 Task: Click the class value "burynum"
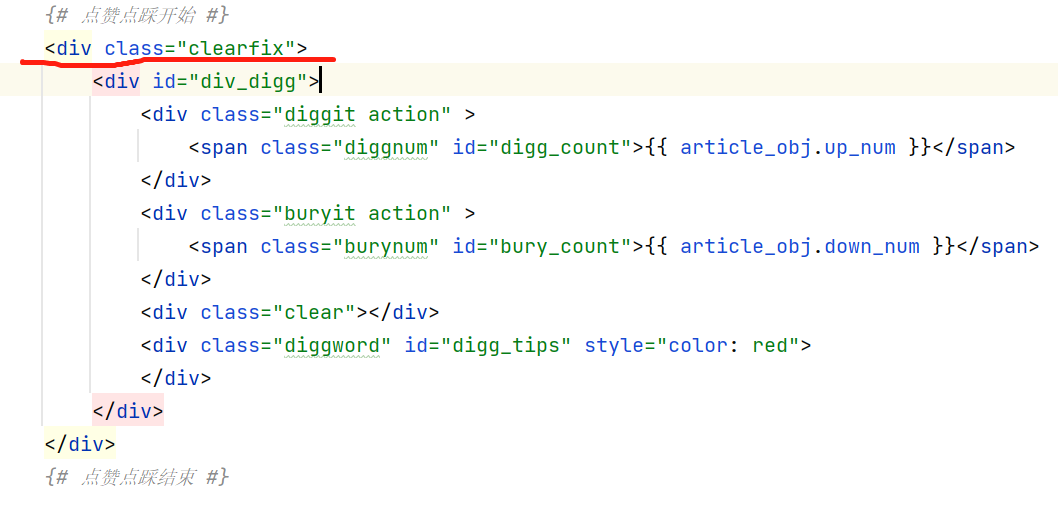pyautogui.click(x=386, y=247)
